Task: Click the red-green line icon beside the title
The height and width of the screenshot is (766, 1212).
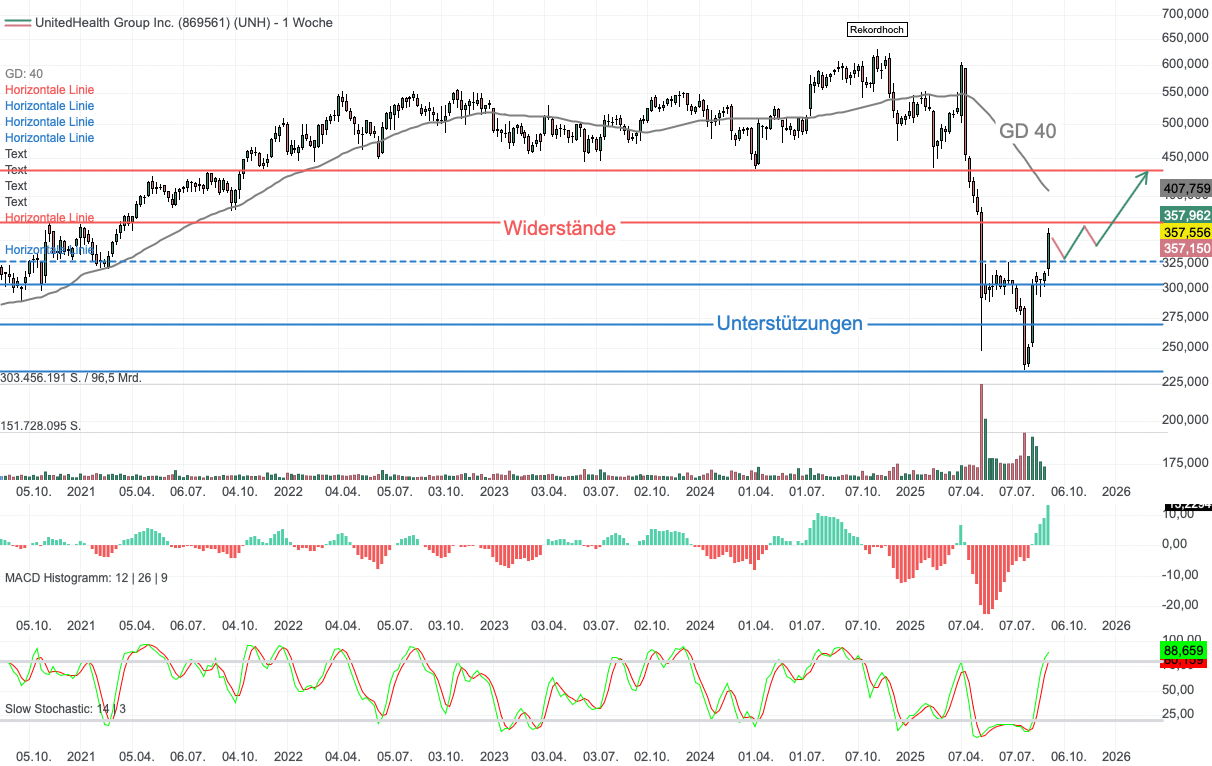Action: pyautogui.click(x=17, y=22)
